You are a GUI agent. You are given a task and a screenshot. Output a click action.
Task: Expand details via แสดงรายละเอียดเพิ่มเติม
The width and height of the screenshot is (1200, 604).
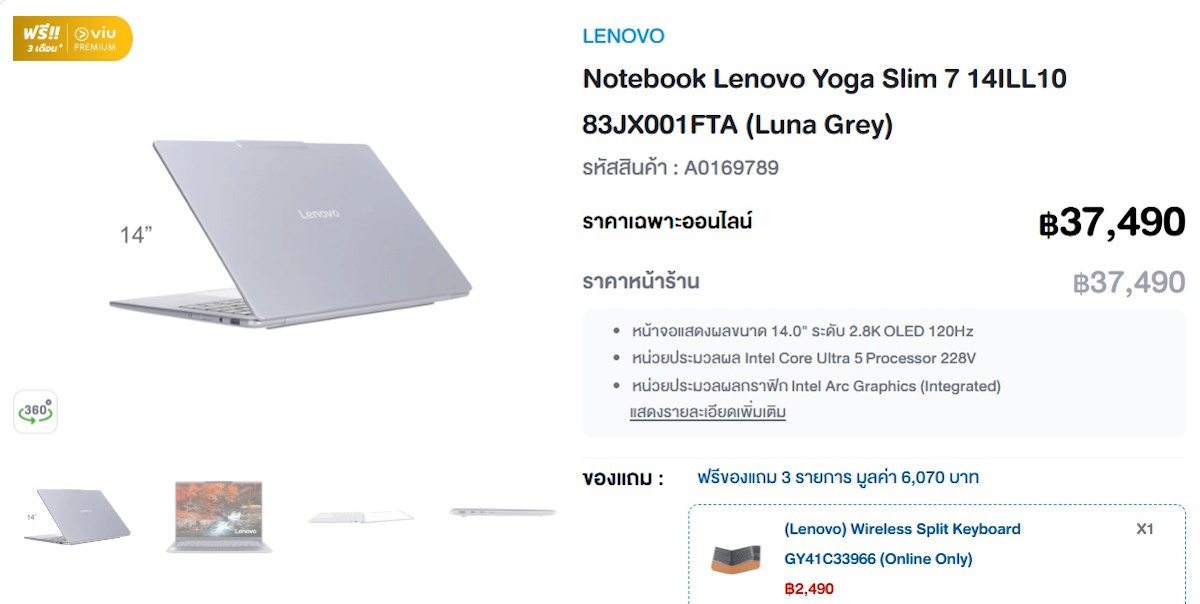(x=708, y=412)
